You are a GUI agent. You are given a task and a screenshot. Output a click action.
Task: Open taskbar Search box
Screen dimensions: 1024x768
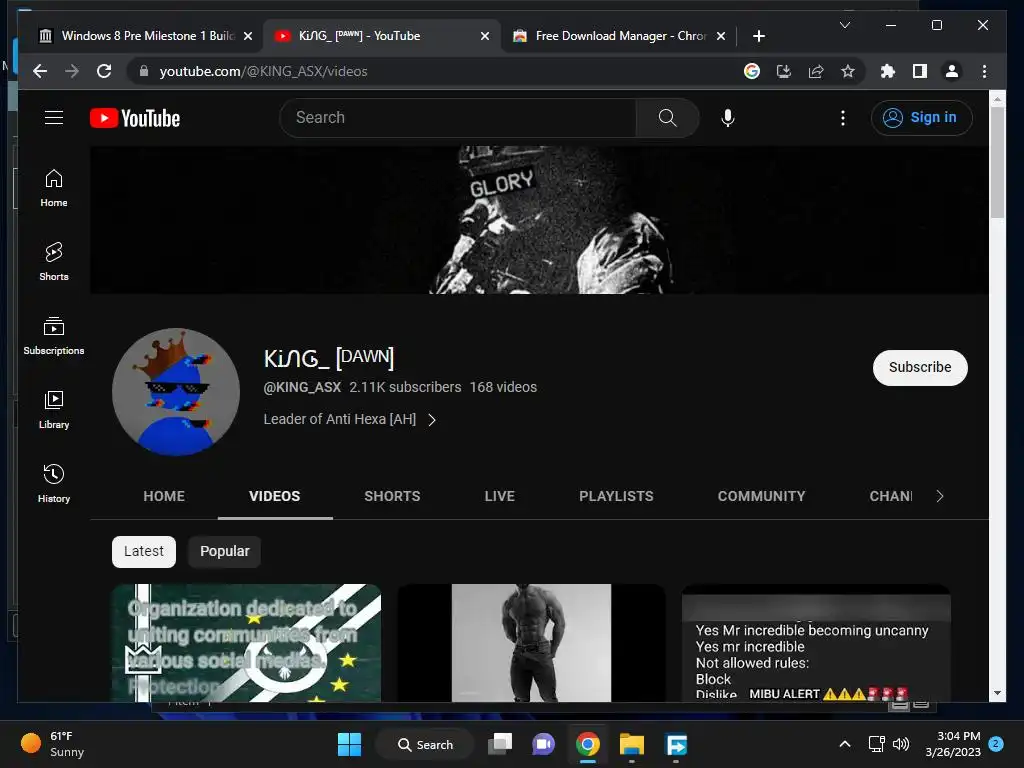coord(425,744)
